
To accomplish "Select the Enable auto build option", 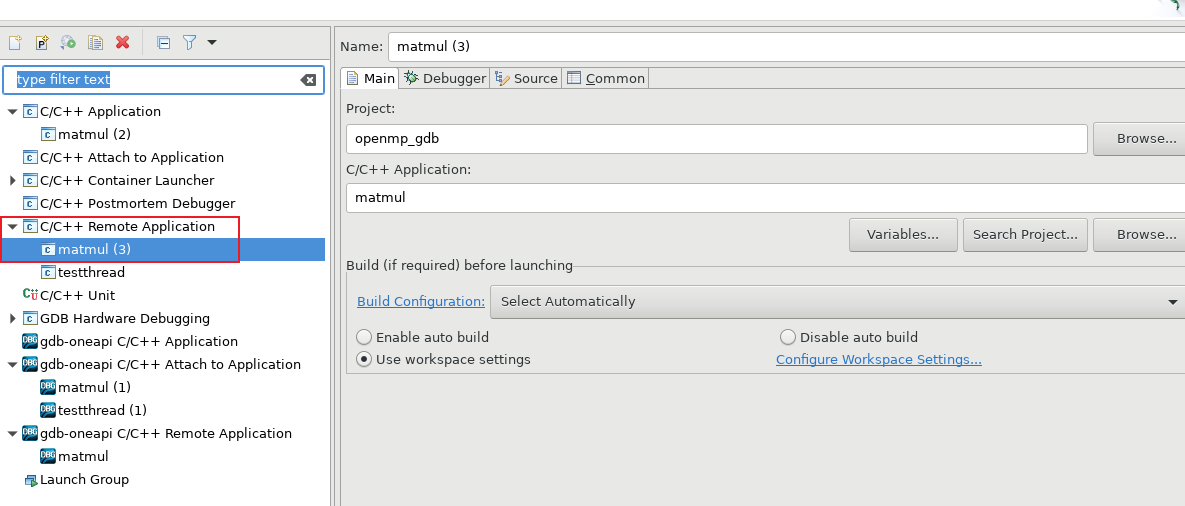I will (x=364, y=337).
